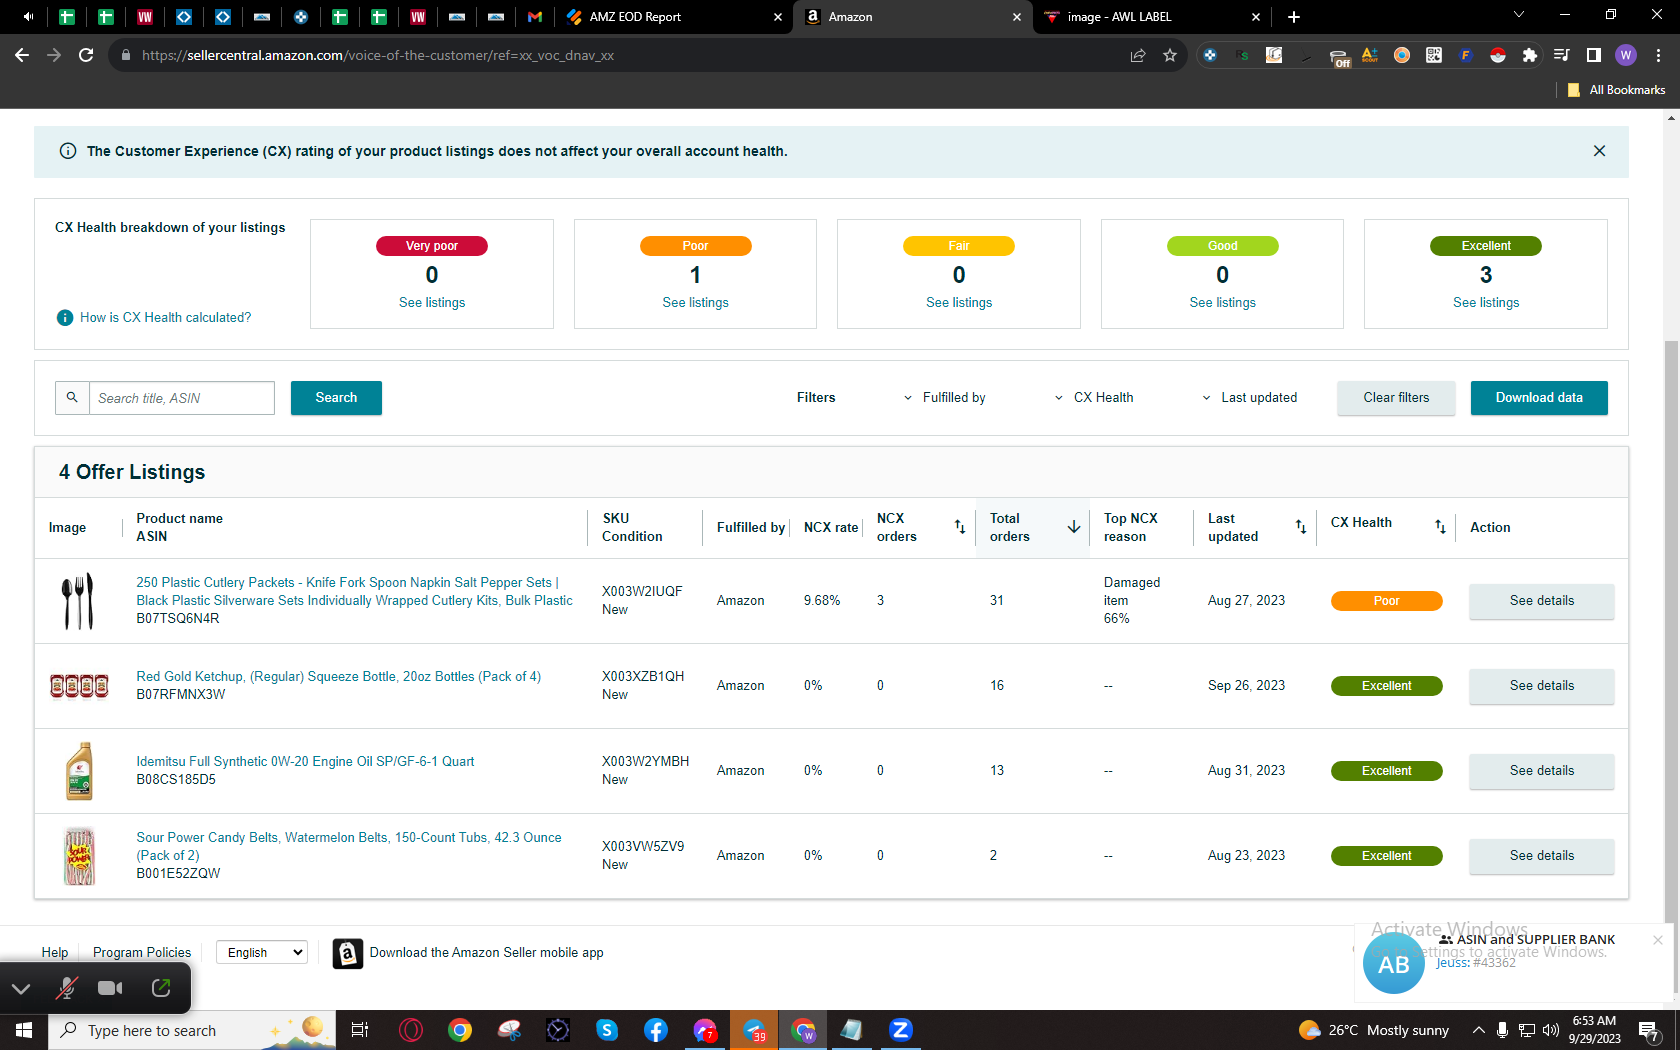Open Facebook from the taskbar

coord(656,1030)
